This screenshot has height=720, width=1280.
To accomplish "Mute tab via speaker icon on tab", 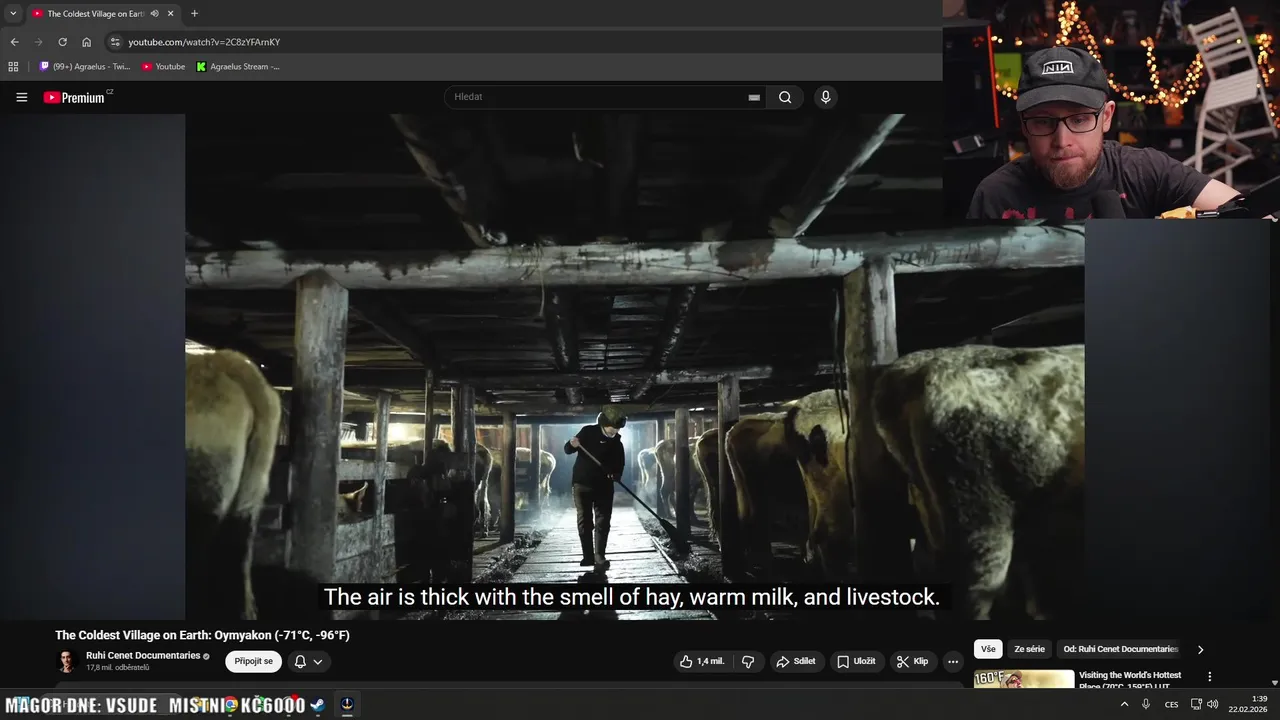I will (154, 13).
